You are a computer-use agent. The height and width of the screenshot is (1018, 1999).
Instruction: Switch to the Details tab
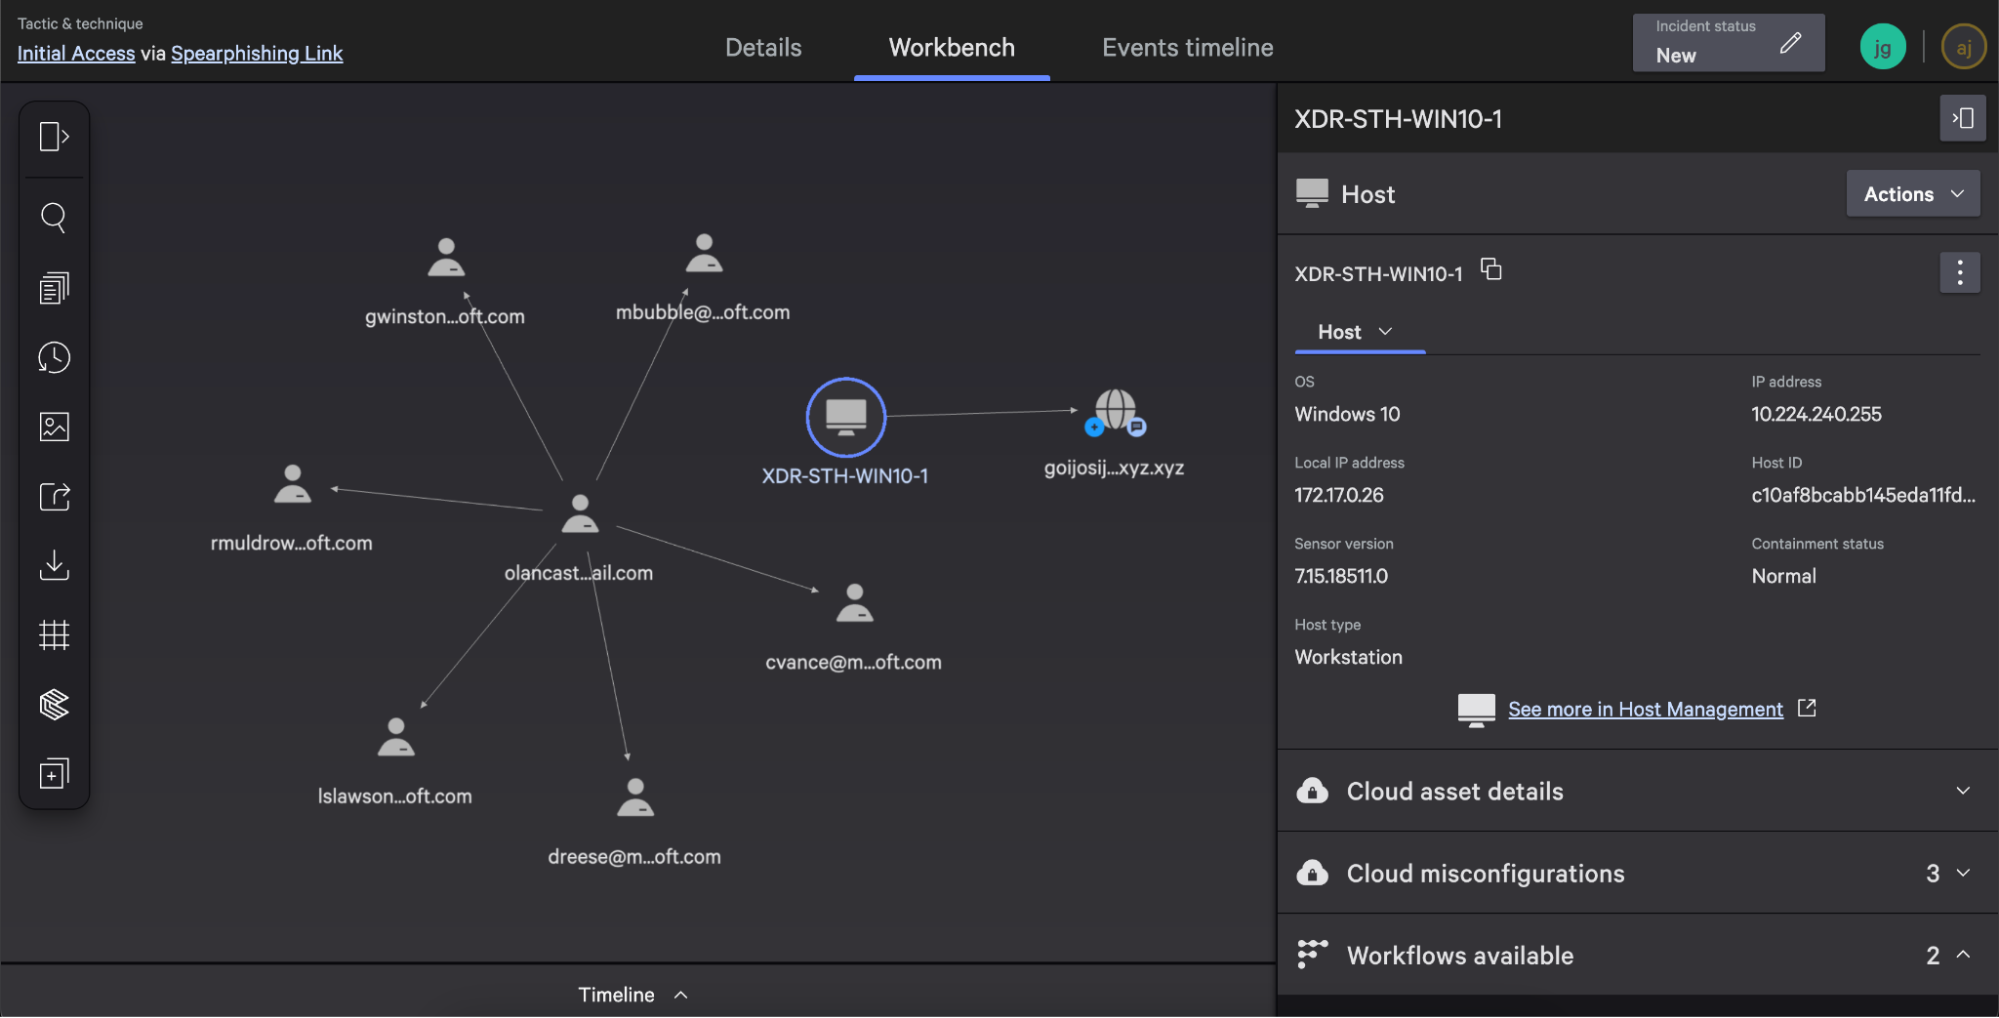tap(763, 48)
